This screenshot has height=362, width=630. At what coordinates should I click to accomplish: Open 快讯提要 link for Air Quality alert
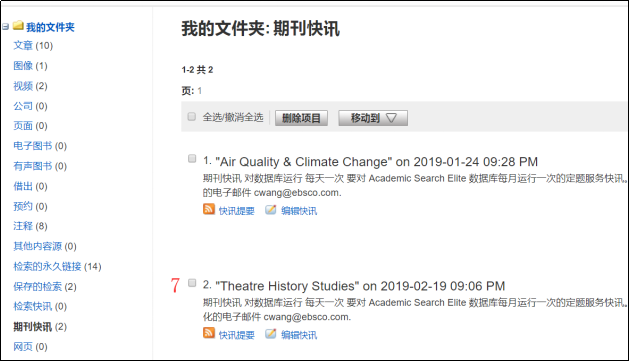click(x=237, y=211)
